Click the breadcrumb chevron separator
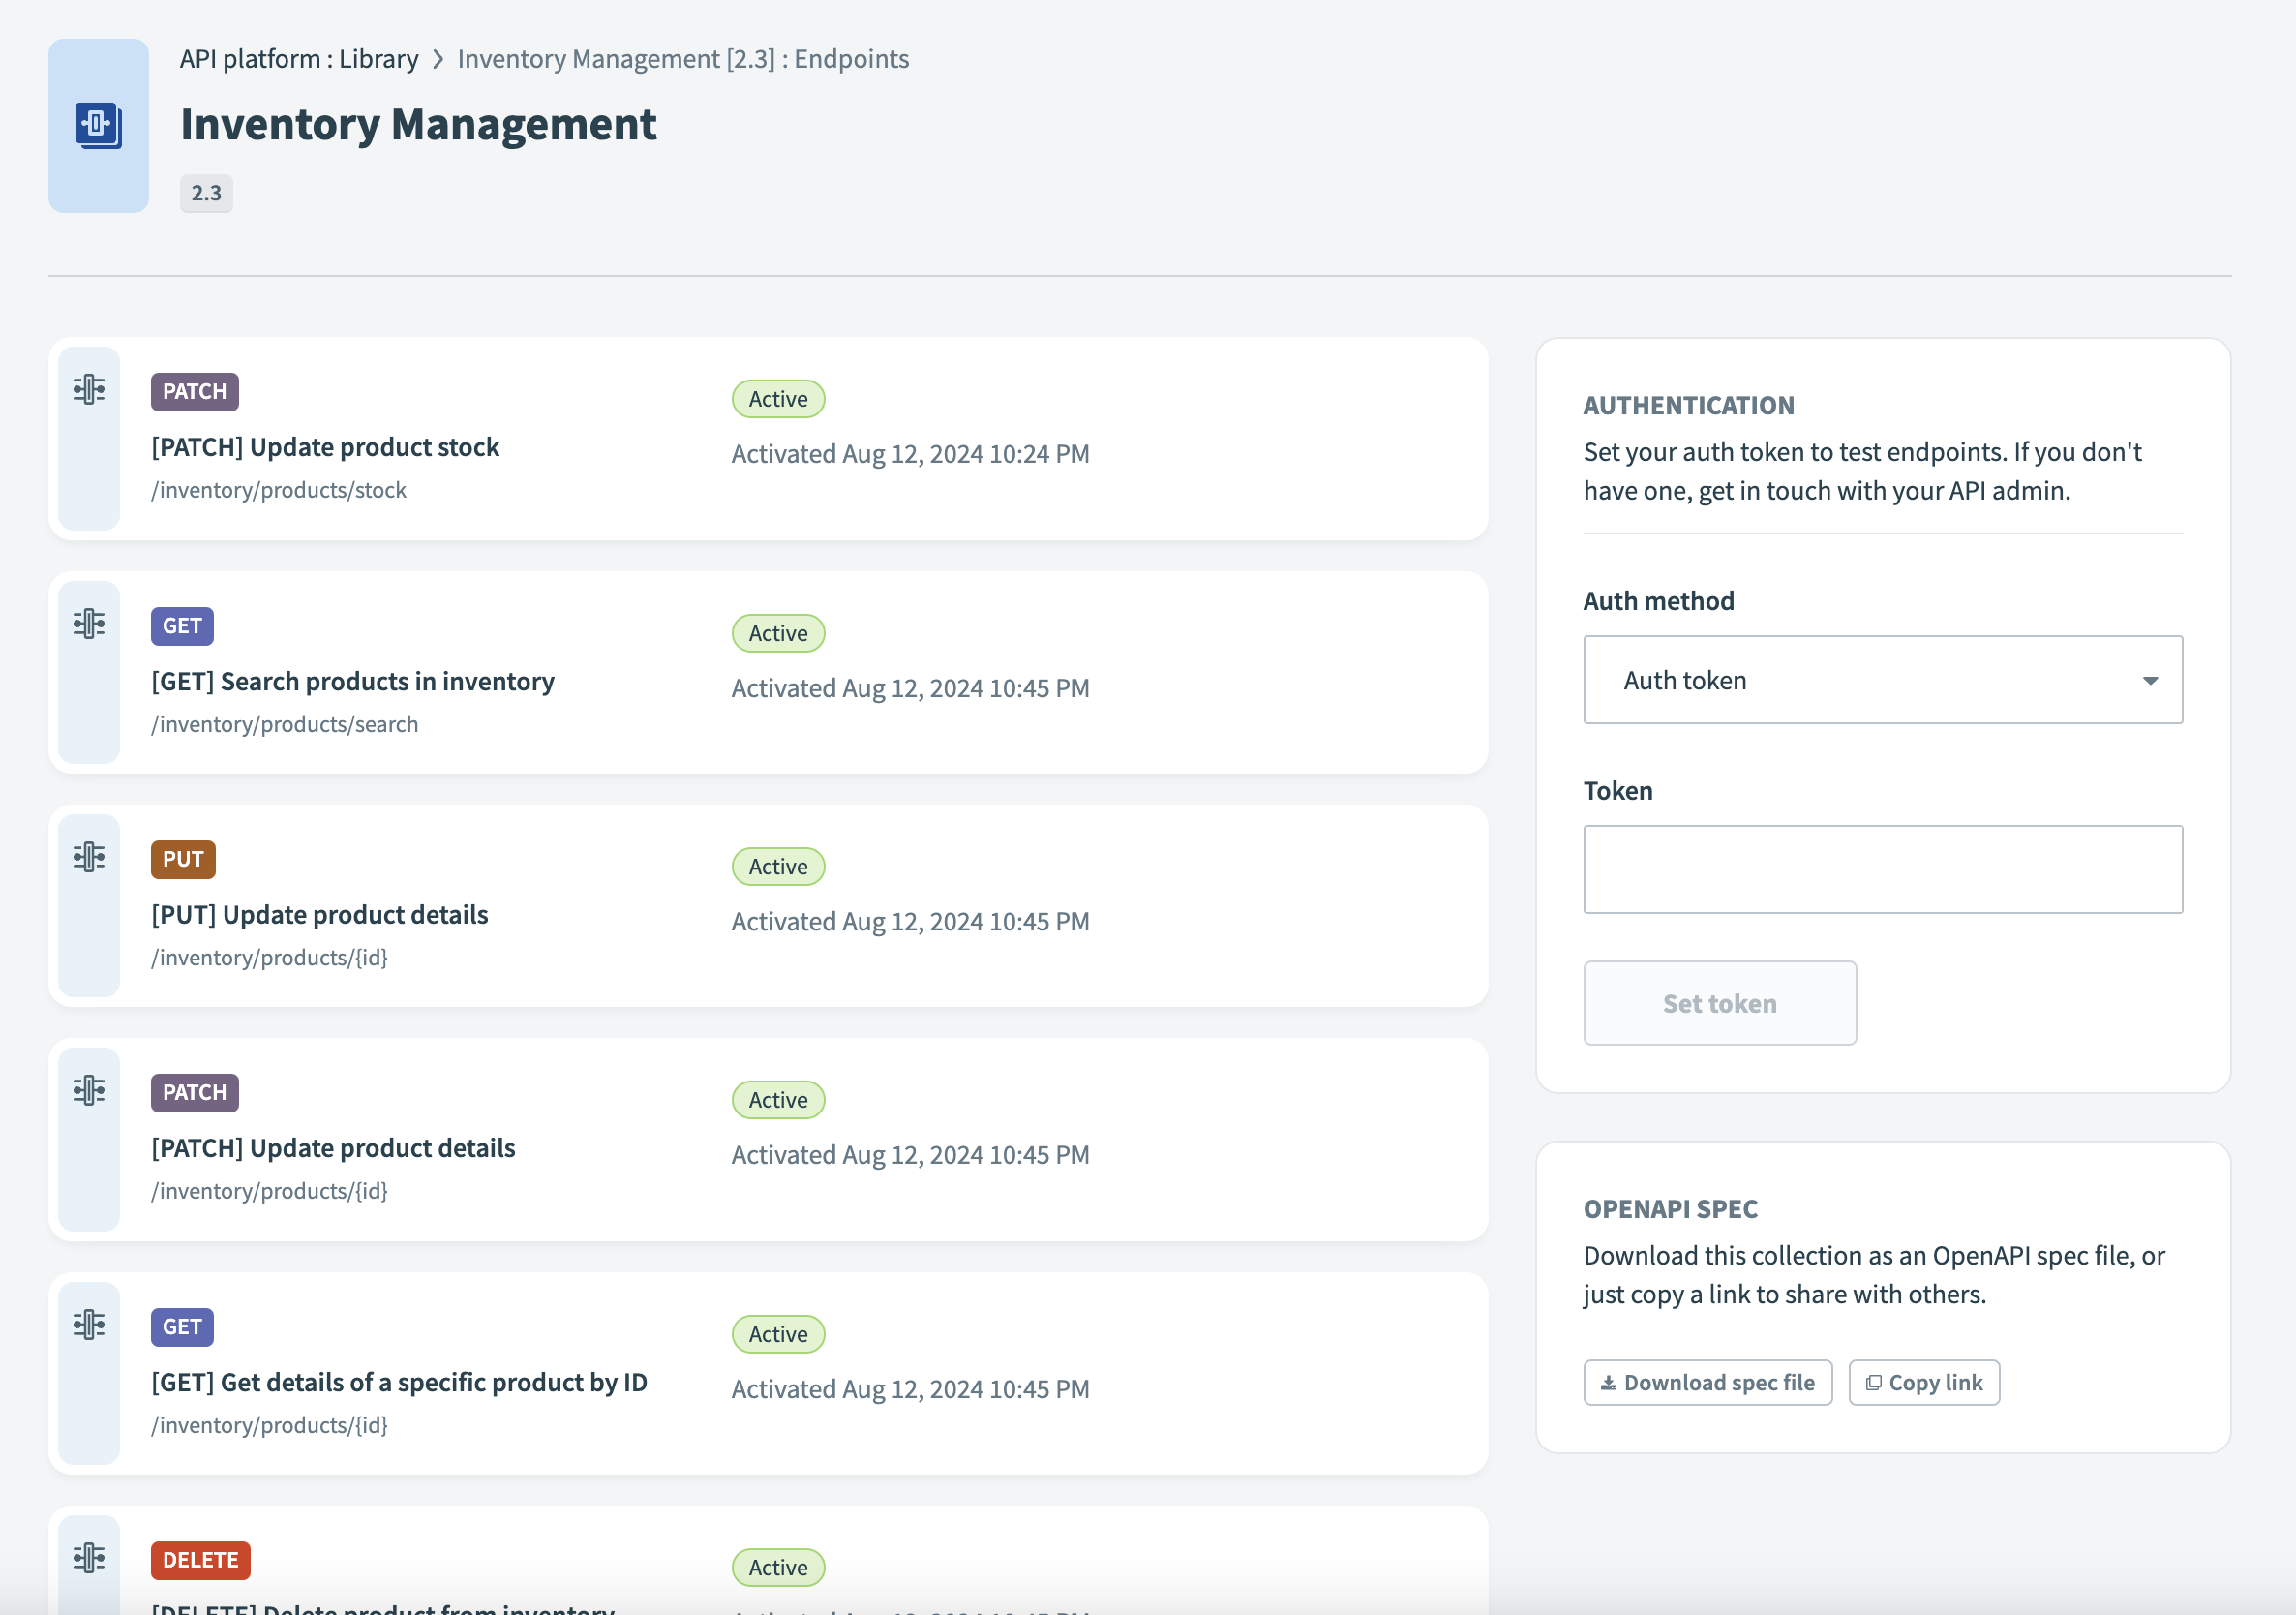This screenshot has width=2296, height=1615. (x=438, y=59)
